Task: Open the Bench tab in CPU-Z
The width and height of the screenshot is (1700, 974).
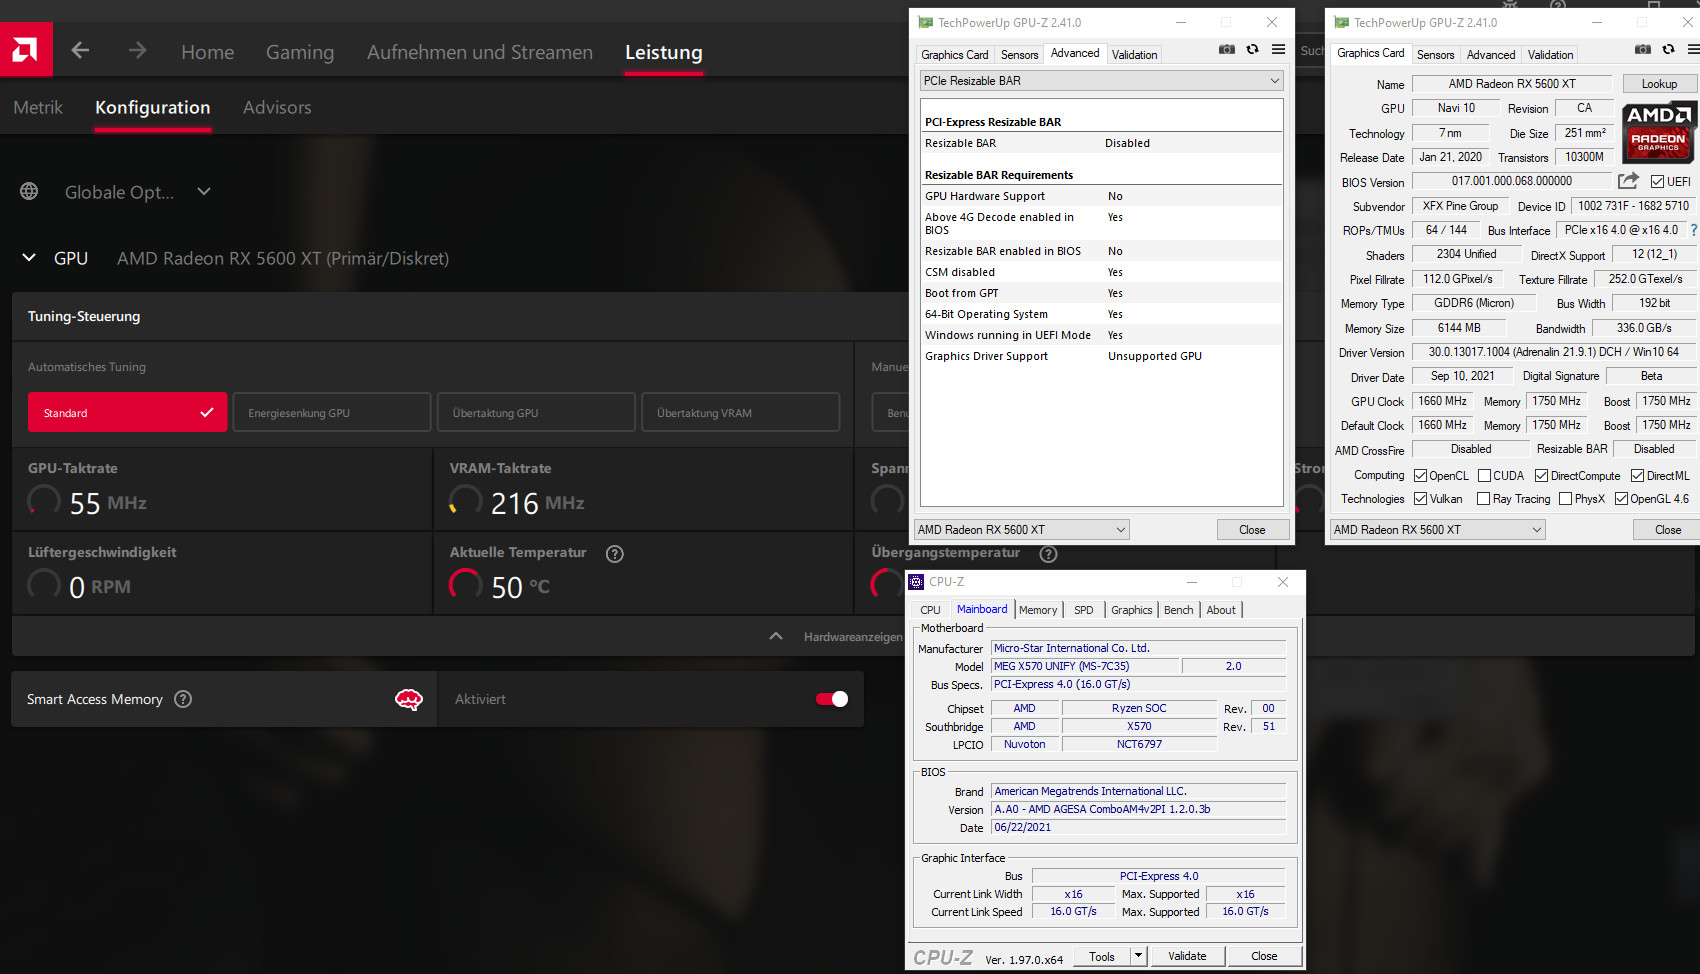Action: coord(1178,610)
